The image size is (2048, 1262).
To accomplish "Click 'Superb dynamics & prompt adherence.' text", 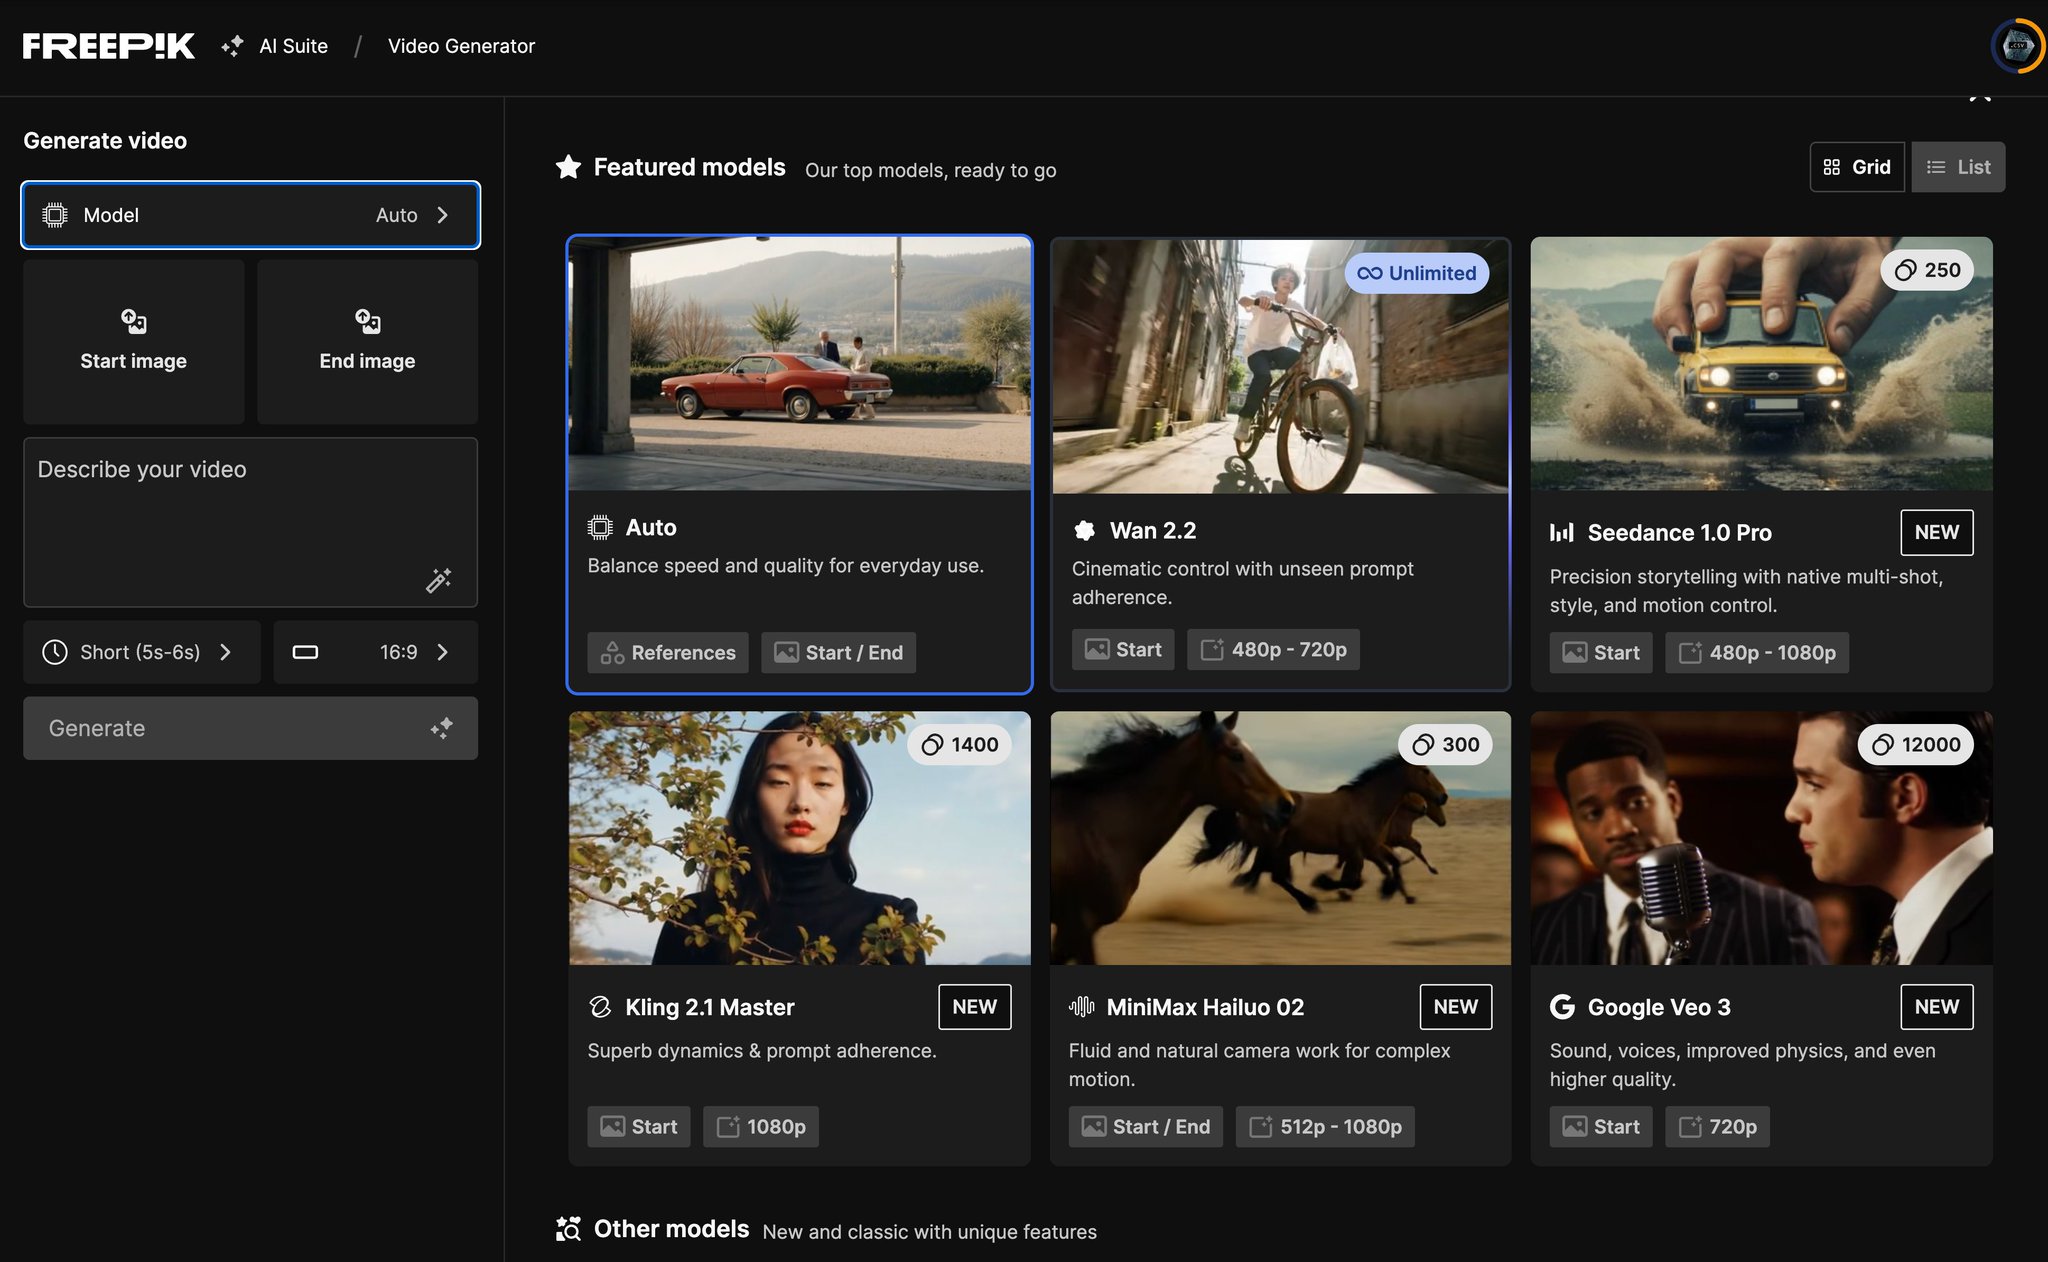I will pyautogui.click(x=762, y=1051).
